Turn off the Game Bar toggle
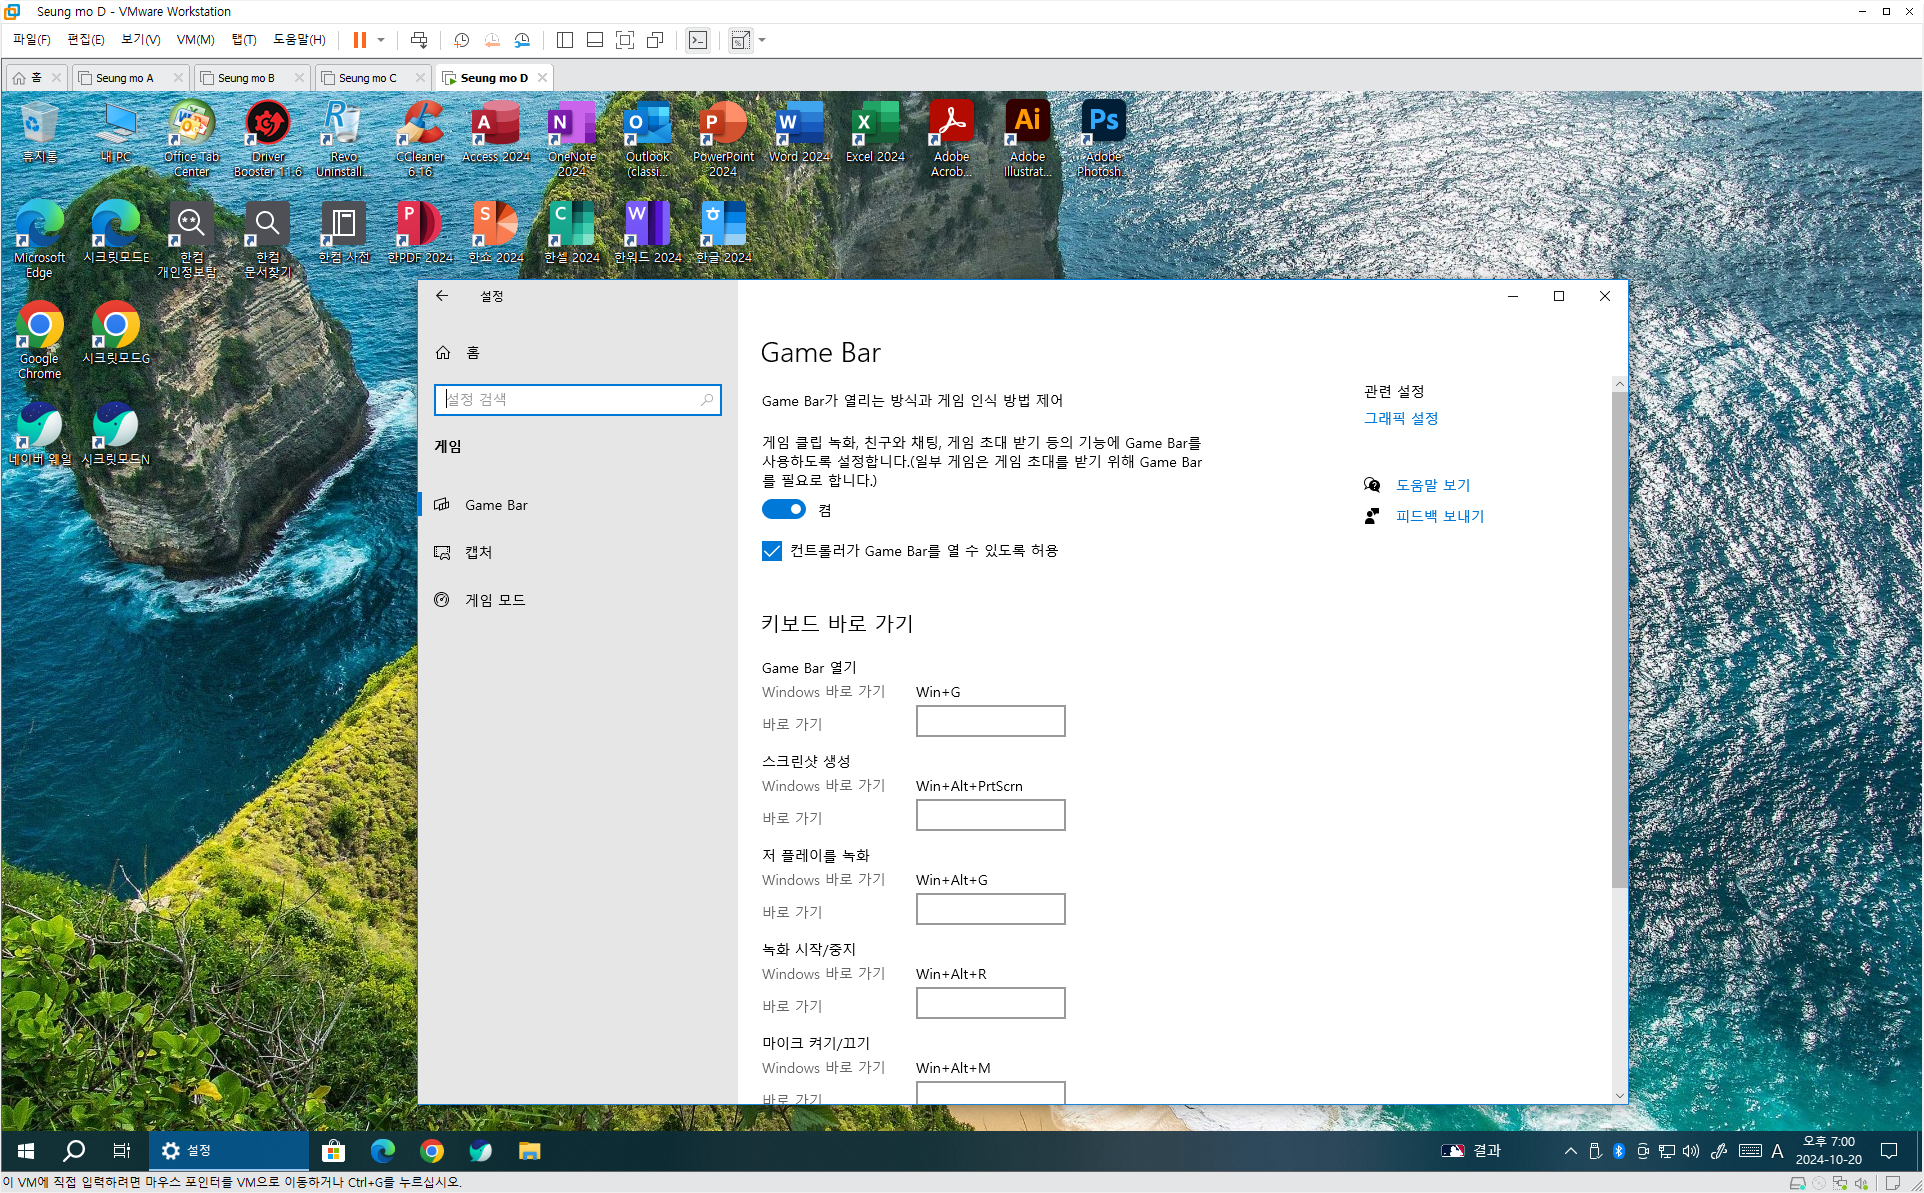This screenshot has height=1193, width=1924. click(x=784, y=510)
